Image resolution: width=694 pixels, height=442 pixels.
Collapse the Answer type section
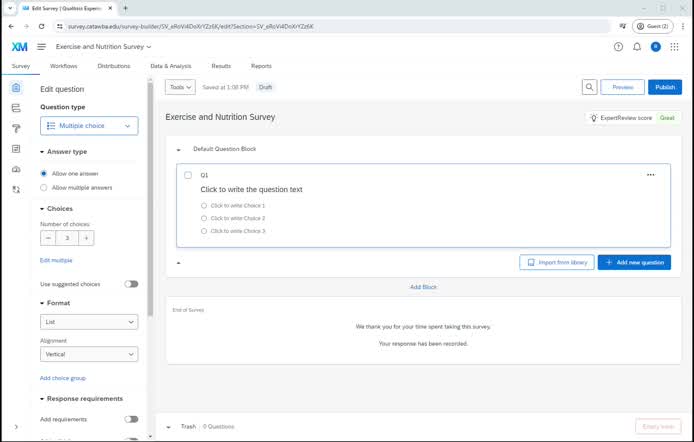pos(42,152)
